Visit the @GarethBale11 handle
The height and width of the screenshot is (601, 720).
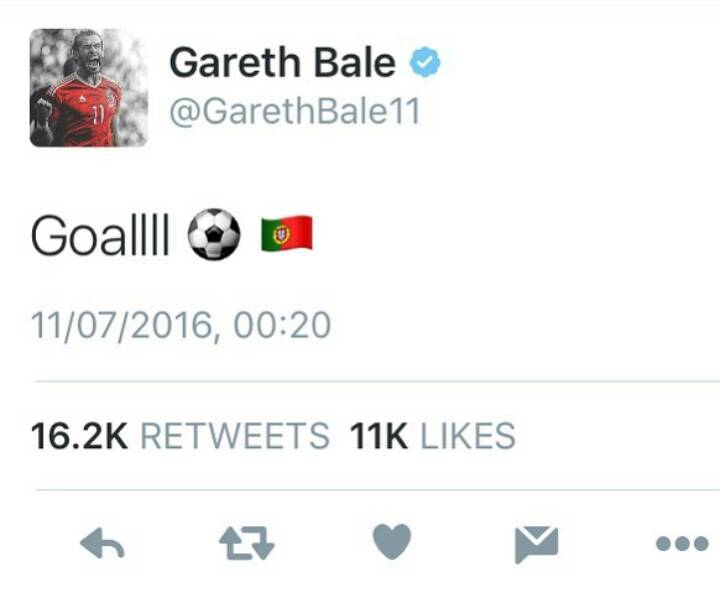295,111
